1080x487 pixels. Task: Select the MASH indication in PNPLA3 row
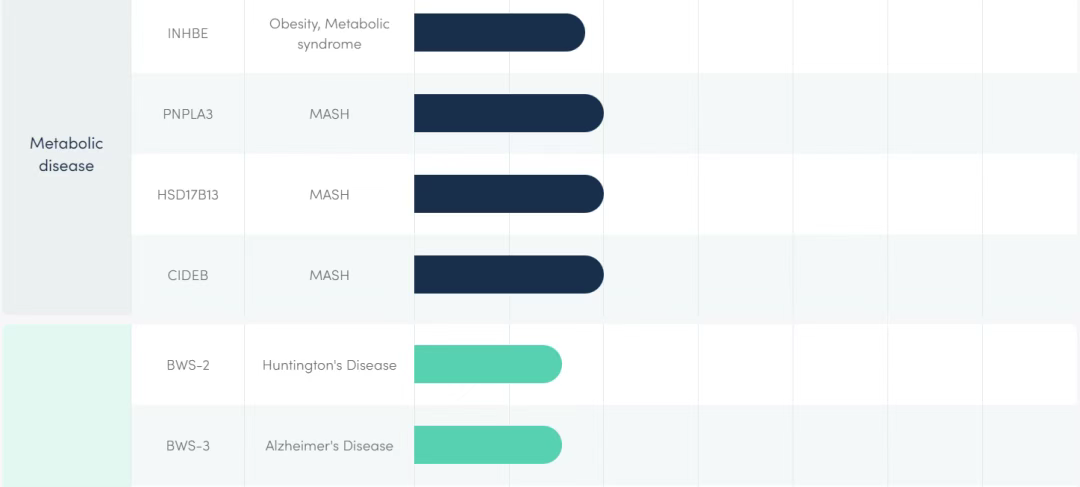coord(329,114)
